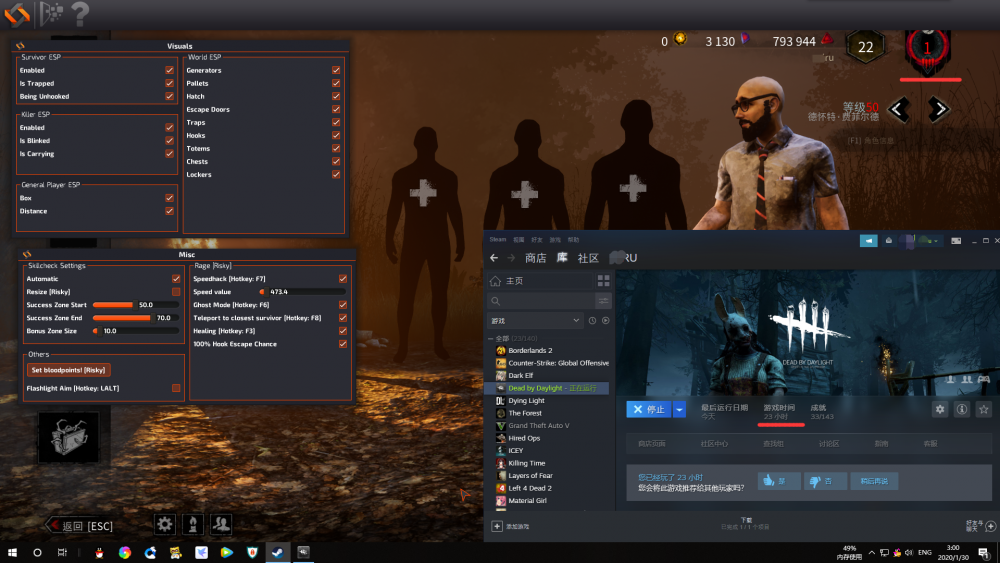Open the Steam home icon next to 主页
Viewport: 1000px width, 563px height.
pos(496,281)
